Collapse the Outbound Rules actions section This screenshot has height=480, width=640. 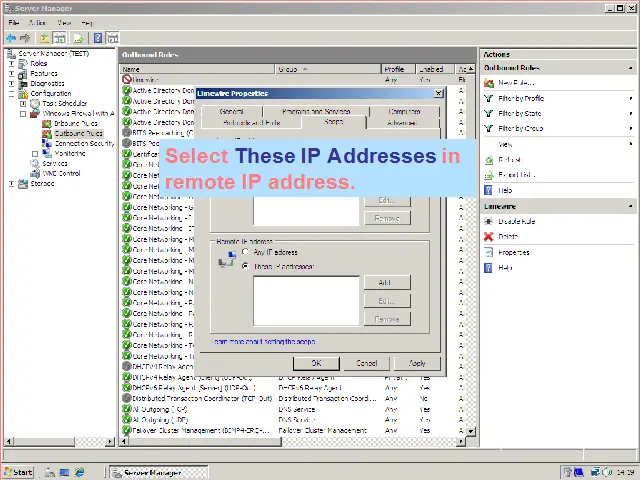coord(631,68)
